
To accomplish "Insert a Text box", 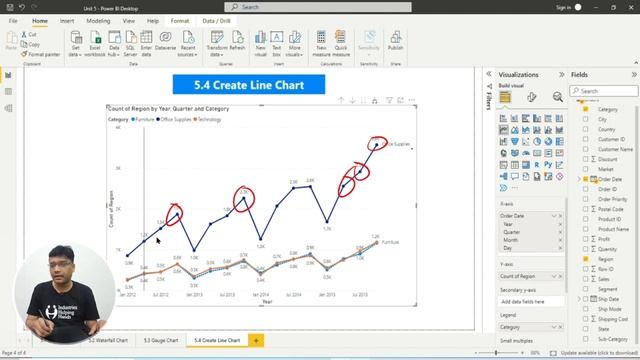I will [x=276, y=44].
